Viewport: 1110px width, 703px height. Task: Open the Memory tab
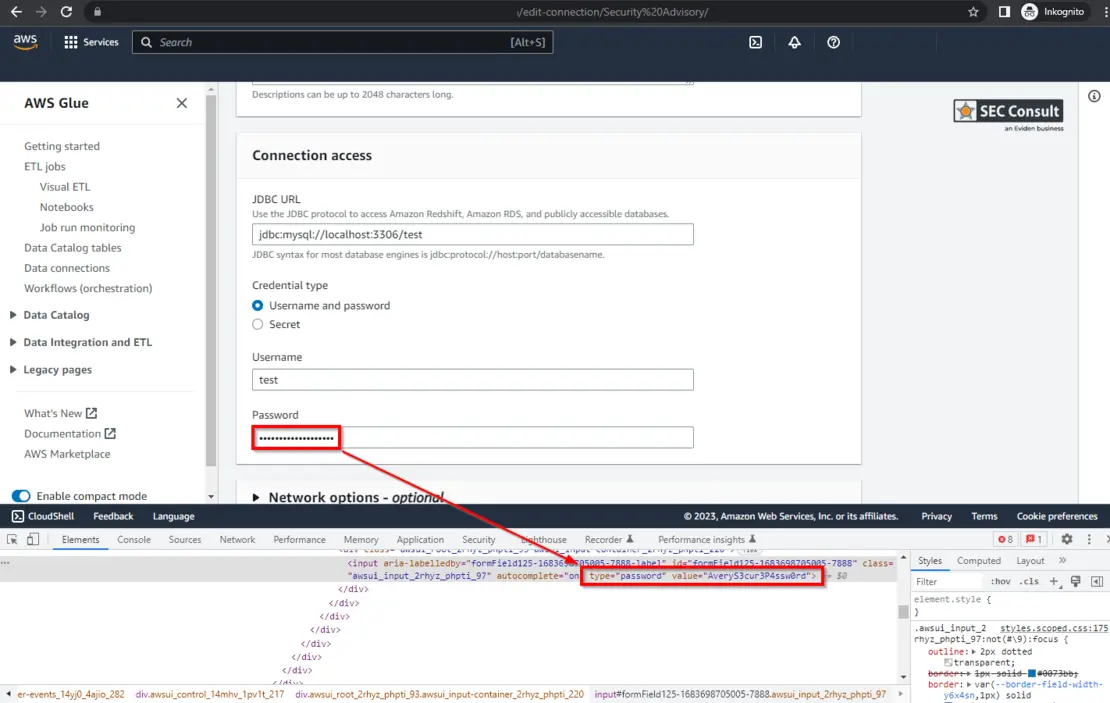[x=361, y=539]
